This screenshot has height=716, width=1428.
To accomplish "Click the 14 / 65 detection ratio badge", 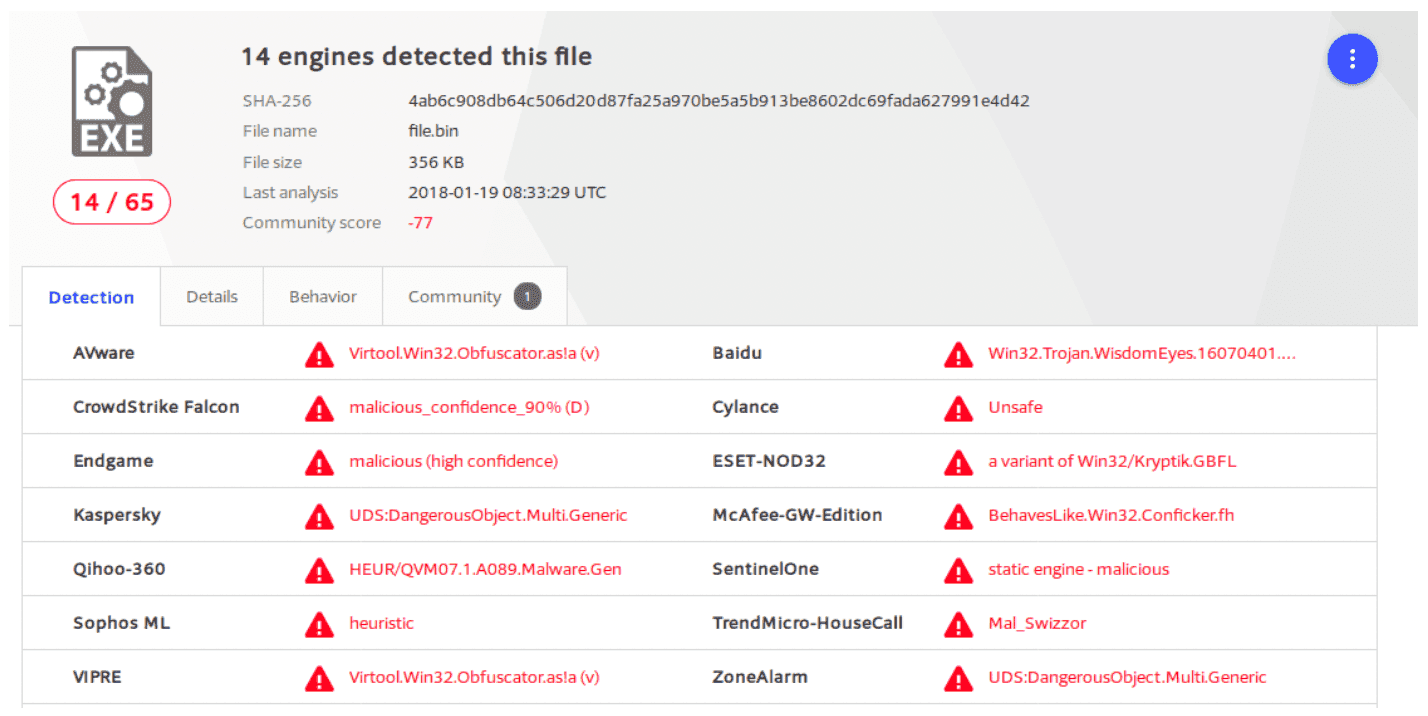I will point(112,203).
